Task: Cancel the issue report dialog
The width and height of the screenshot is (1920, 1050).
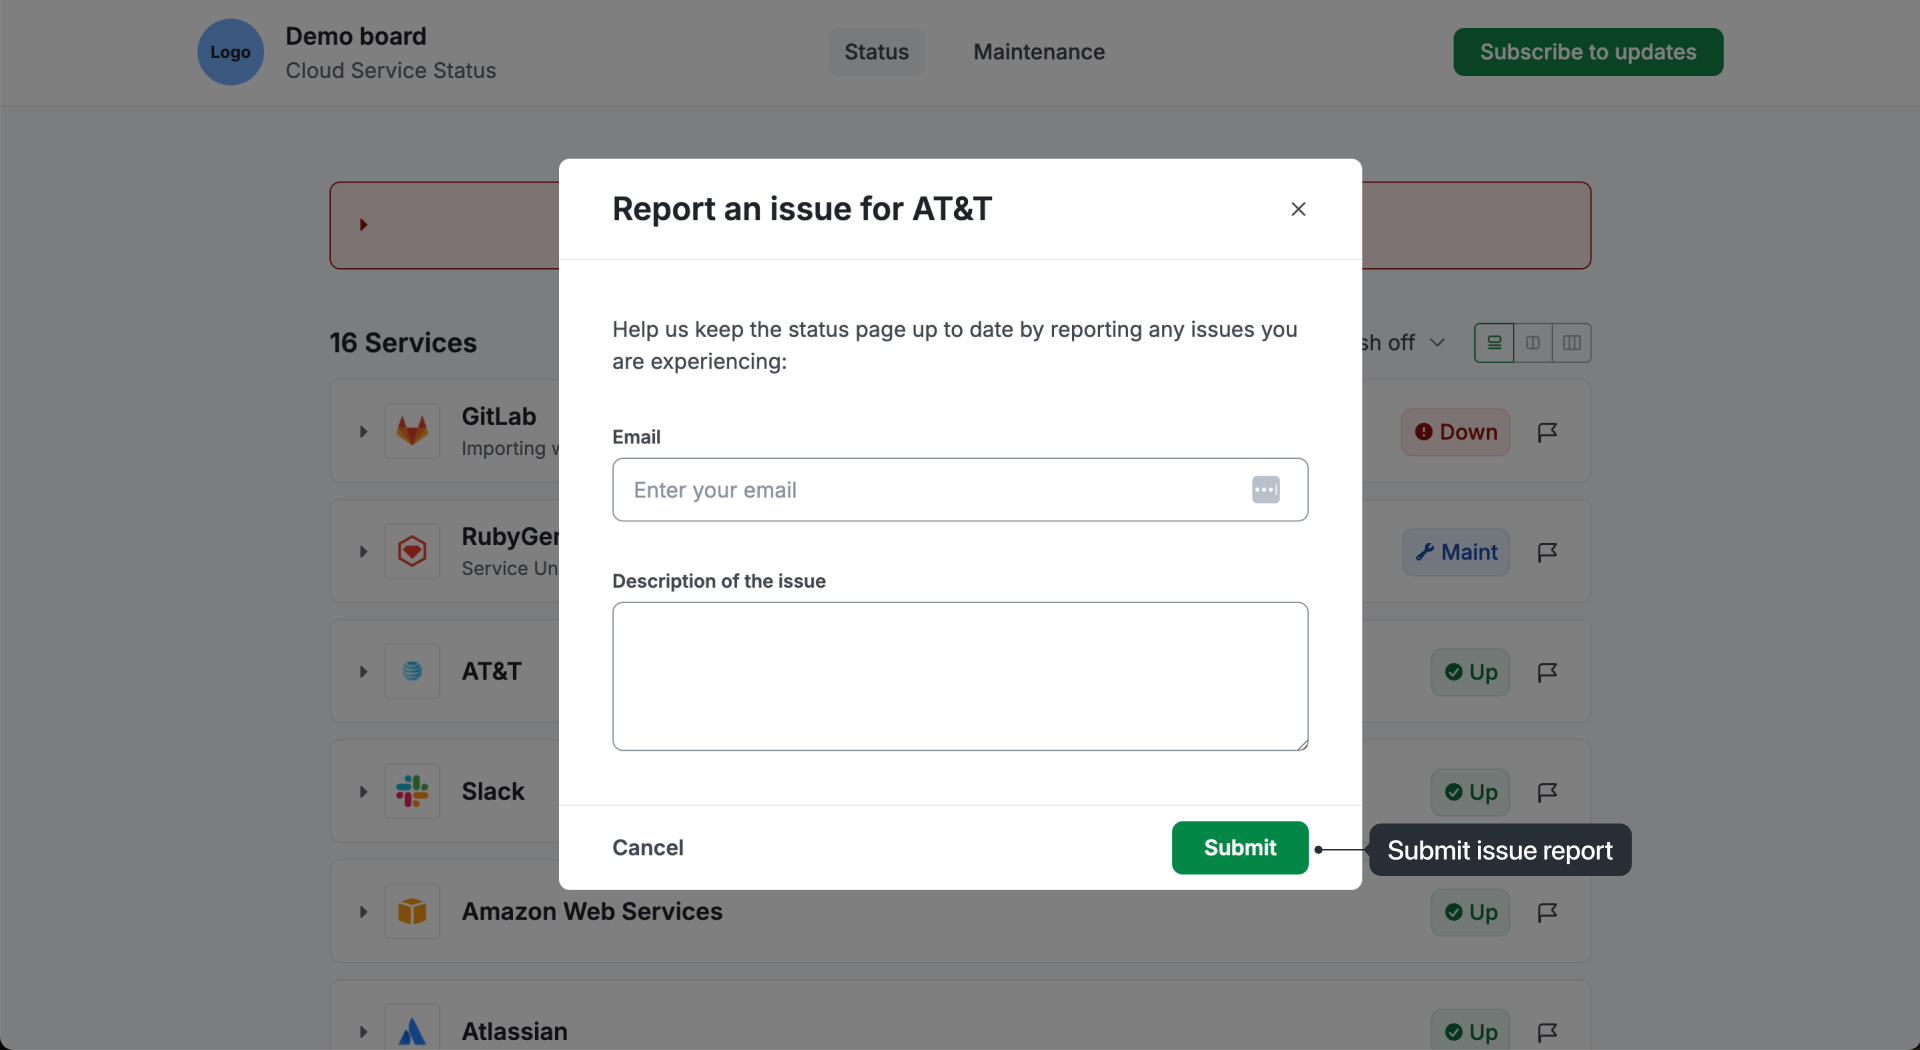Action: coord(648,848)
